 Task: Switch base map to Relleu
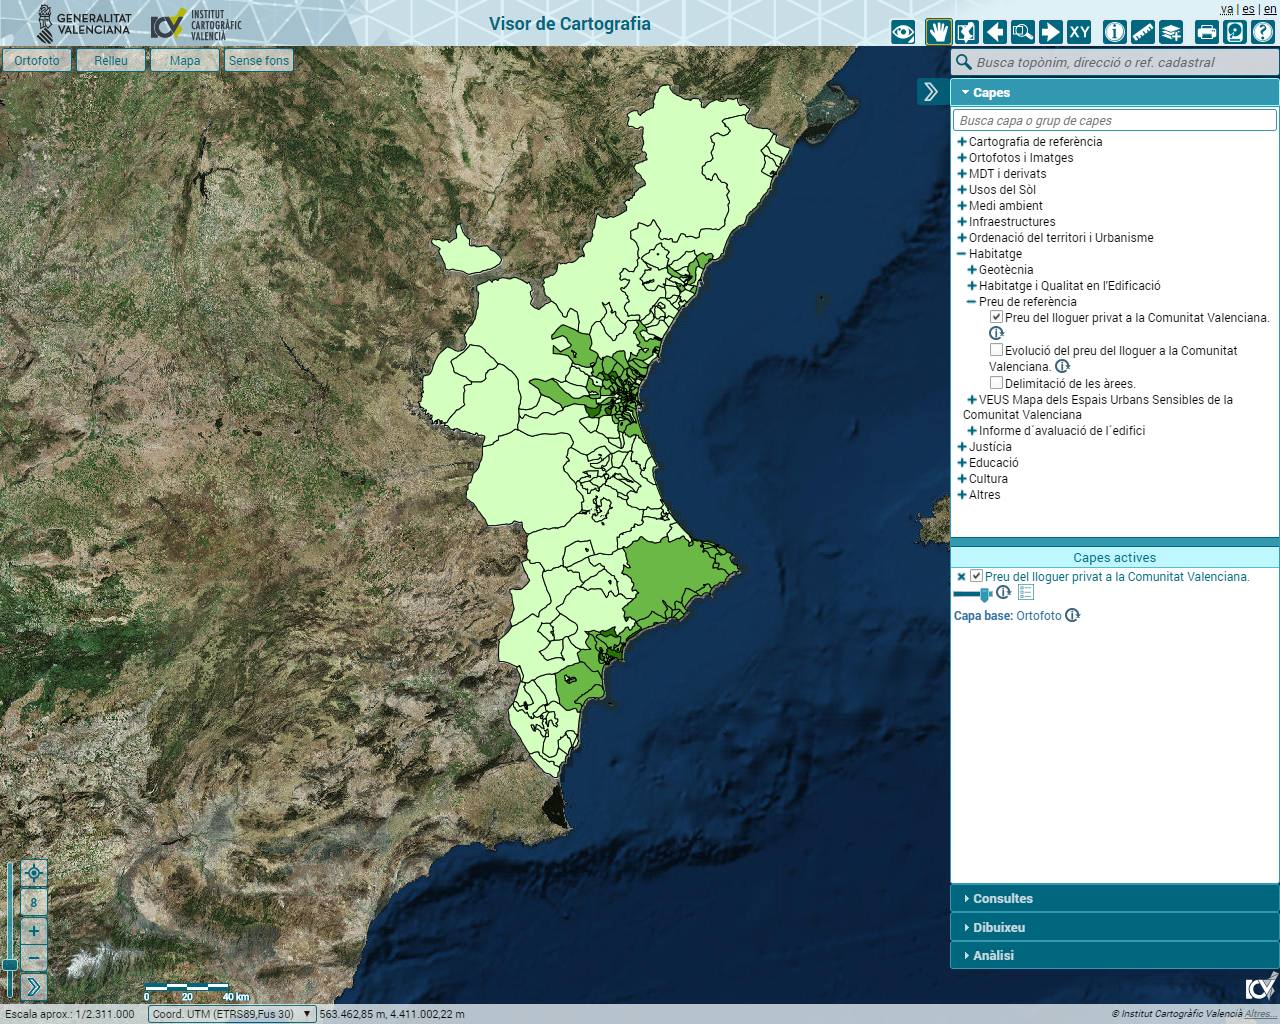pyautogui.click(x=111, y=61)
